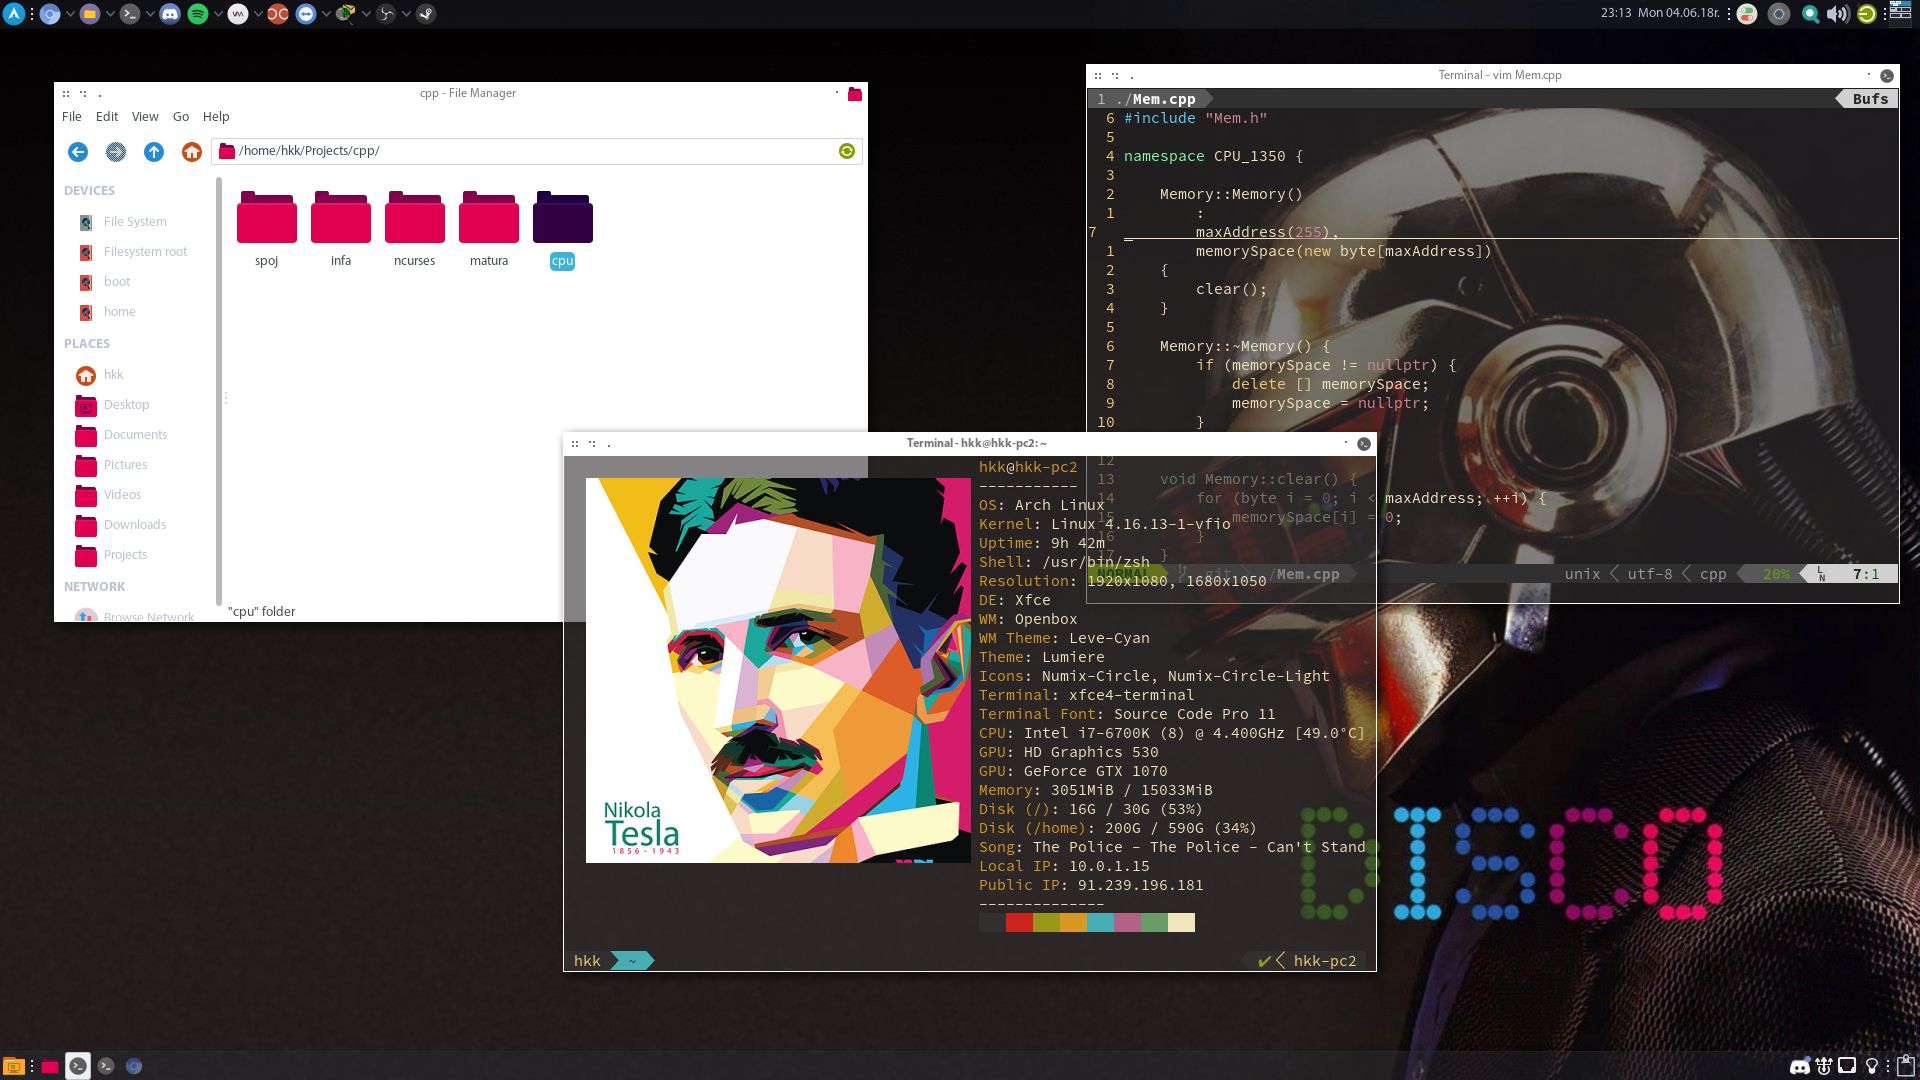
Task: Open Discord from the top panel
Action: (x=168, y=14)
